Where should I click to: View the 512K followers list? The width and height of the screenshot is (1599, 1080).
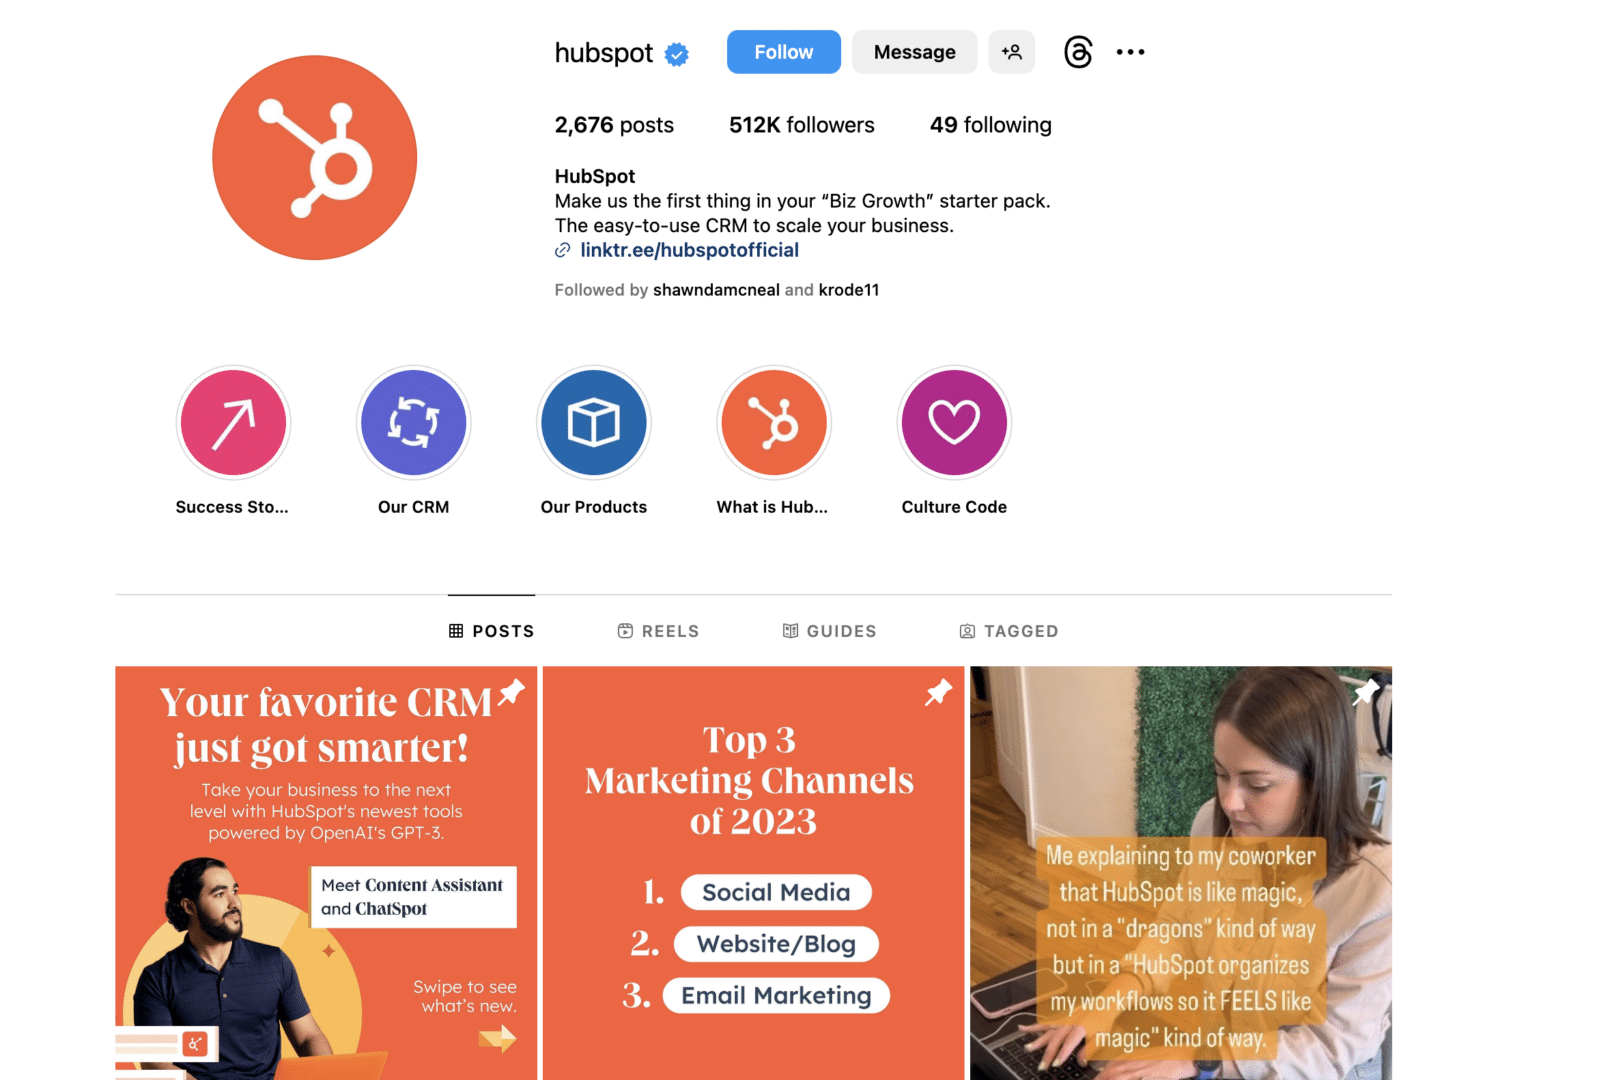click(x=801, y=125)
